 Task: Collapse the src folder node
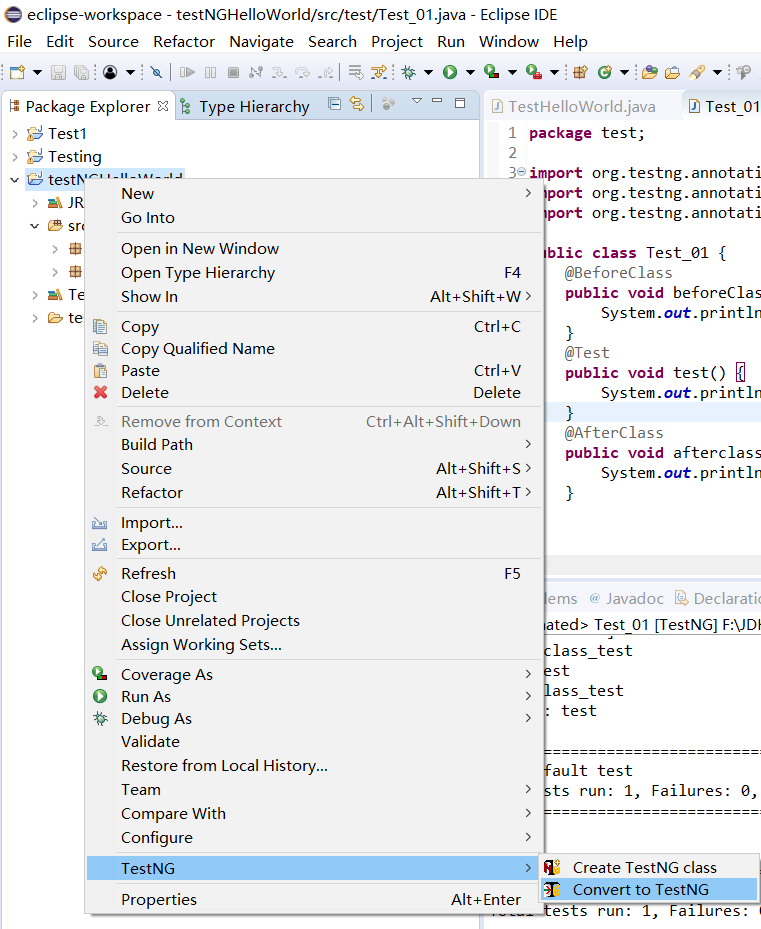coord(35,226)
